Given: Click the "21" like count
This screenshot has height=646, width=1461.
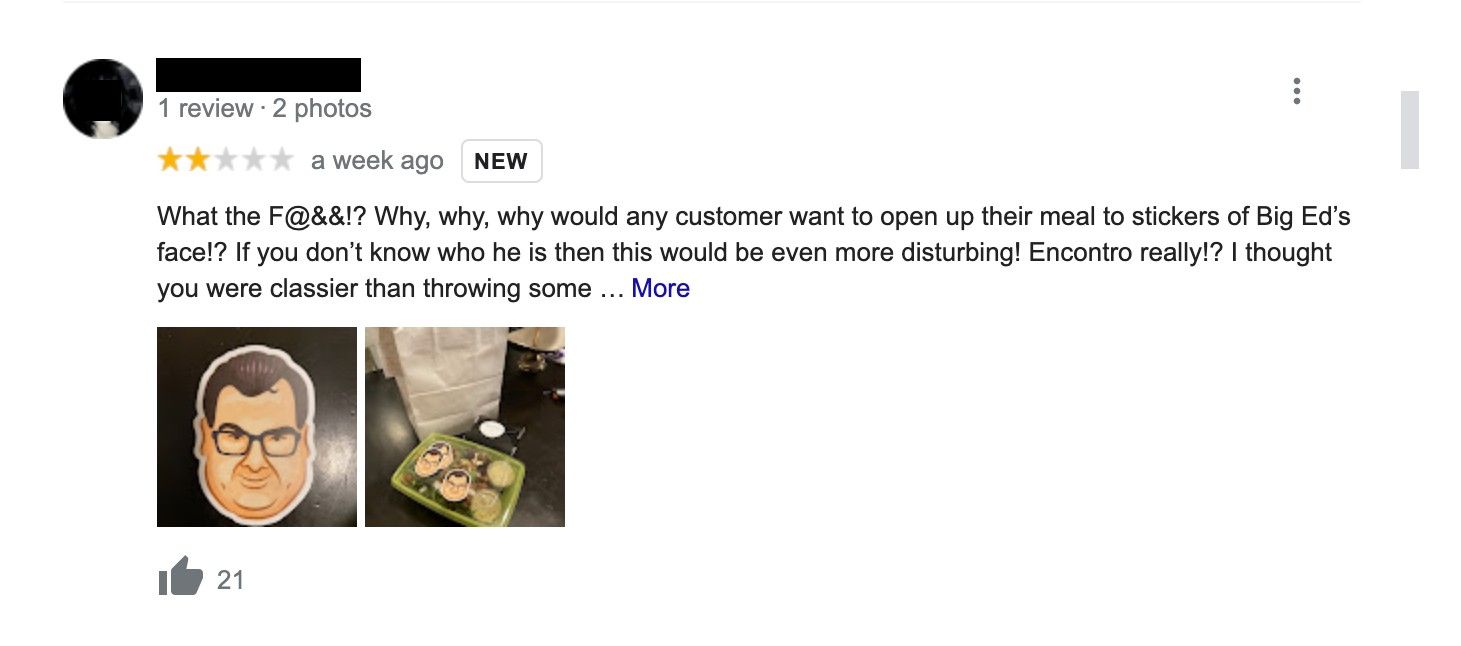Looking at the screenshot, I should [x=231, y=579].
